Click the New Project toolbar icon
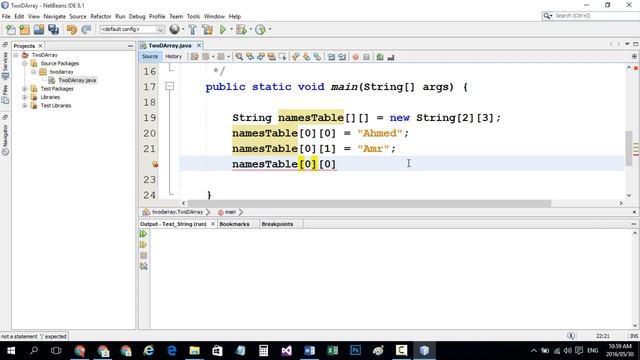 [24, 29]
